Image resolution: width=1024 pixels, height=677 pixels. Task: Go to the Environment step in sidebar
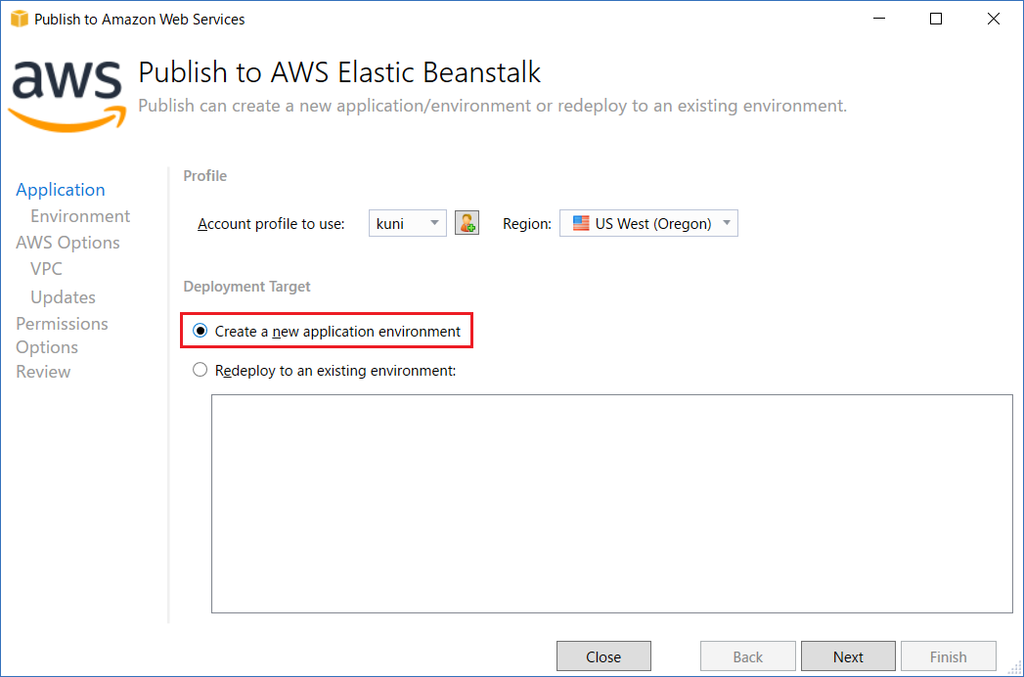coord(80,216)
